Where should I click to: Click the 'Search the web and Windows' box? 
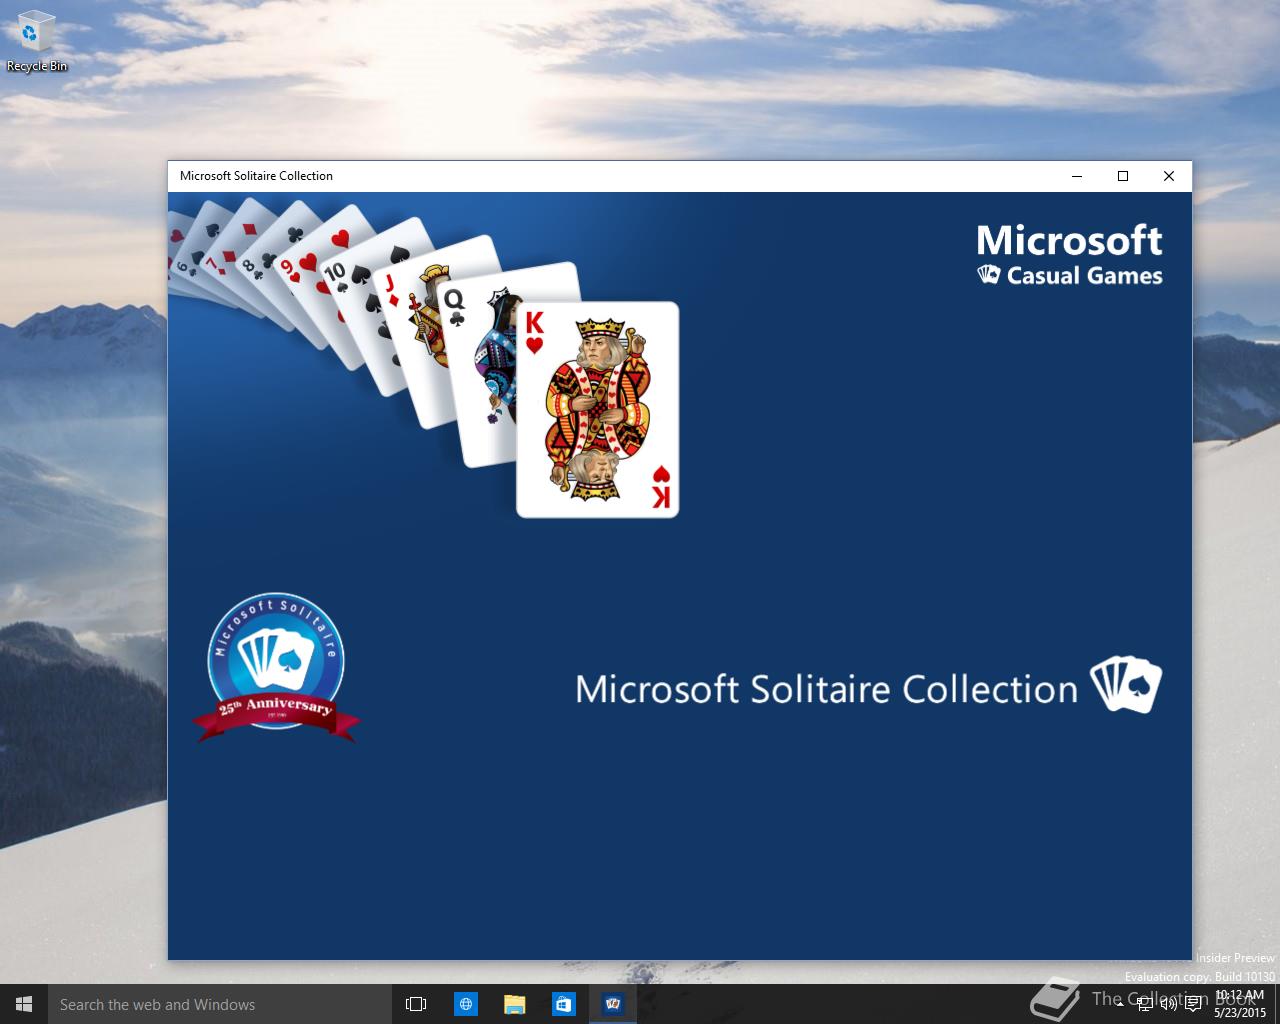219,1004
